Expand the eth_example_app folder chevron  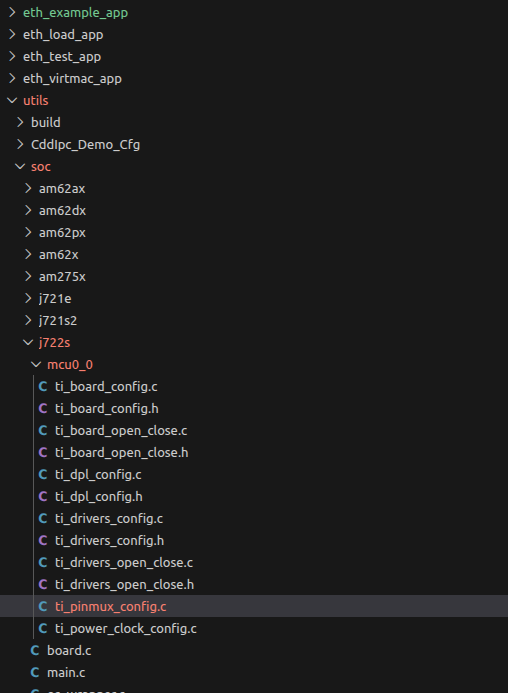pos(12,12)
